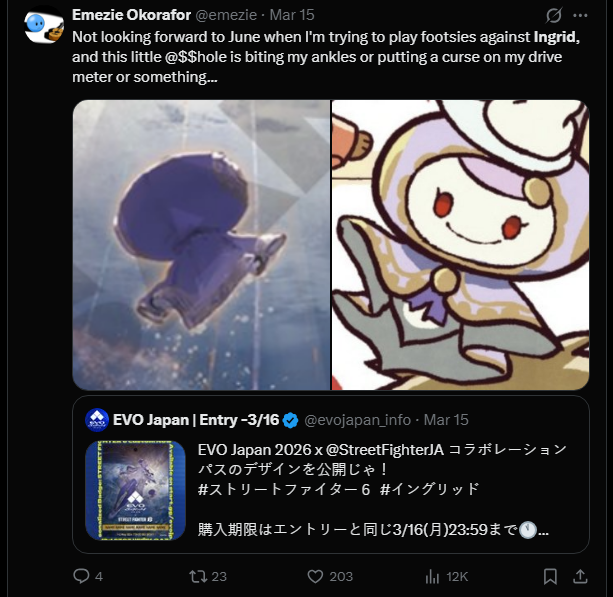Open EVO Japan profile avatar icon

coord(97,420)
